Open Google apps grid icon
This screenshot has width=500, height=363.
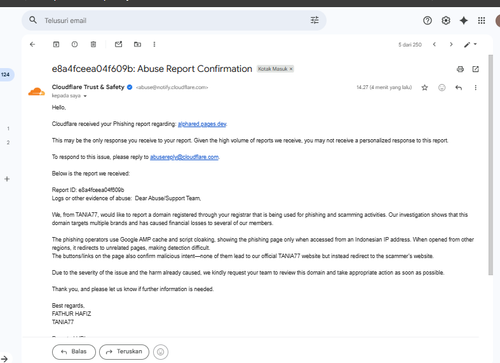pyautogui.click(x=481, y=21)
